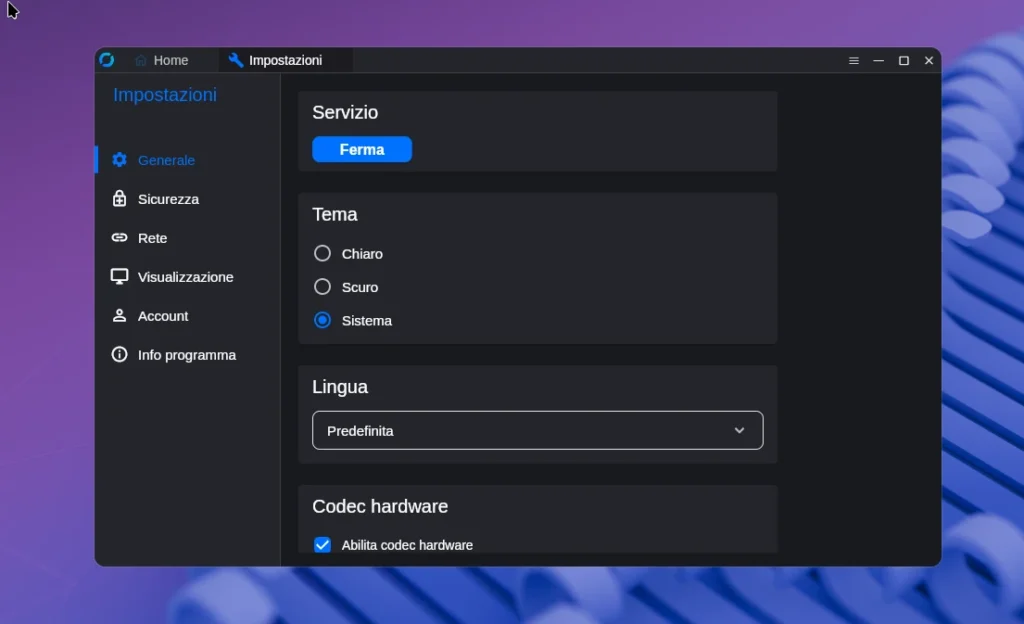The width and height of the screenshot is (1024, 624).
Task: Select the Scuro theme option
Action: click(x=322, y=286)
